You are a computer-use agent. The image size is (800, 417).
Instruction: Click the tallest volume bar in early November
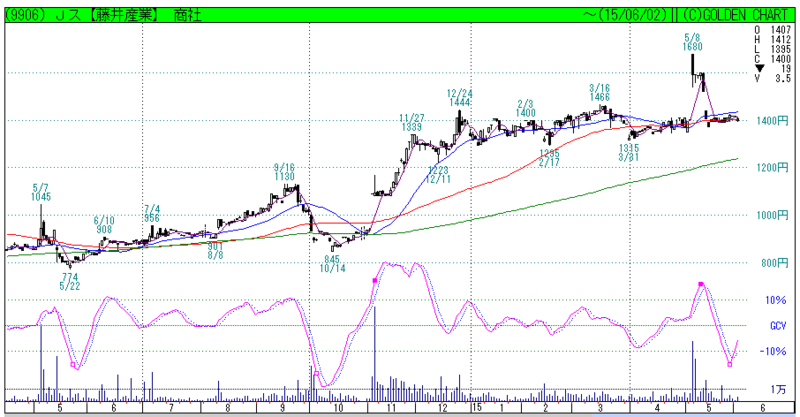click(x=374, y=354)
